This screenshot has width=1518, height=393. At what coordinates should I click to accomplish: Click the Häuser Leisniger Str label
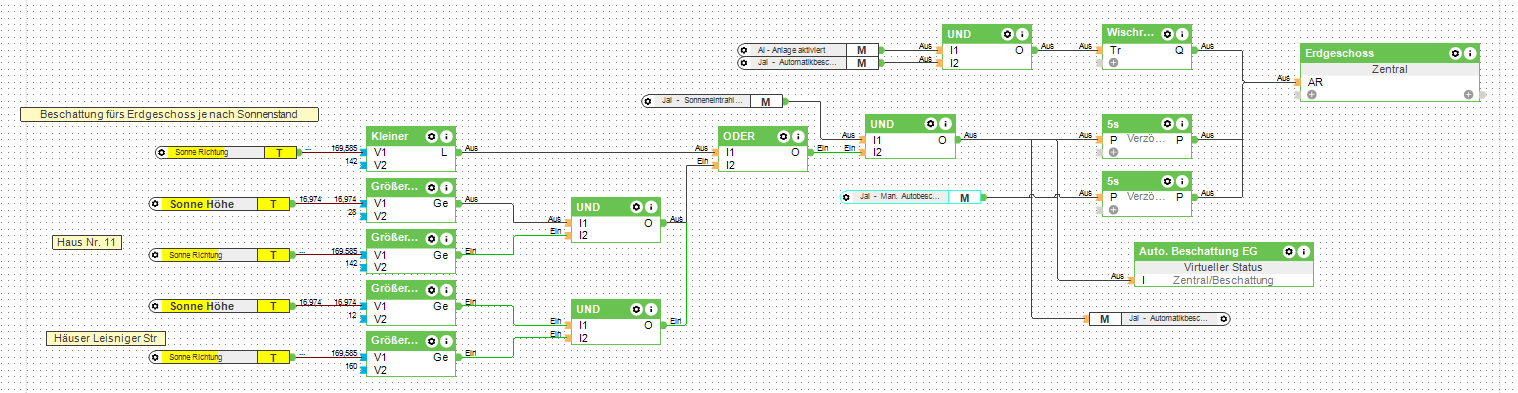pos(106,338)
